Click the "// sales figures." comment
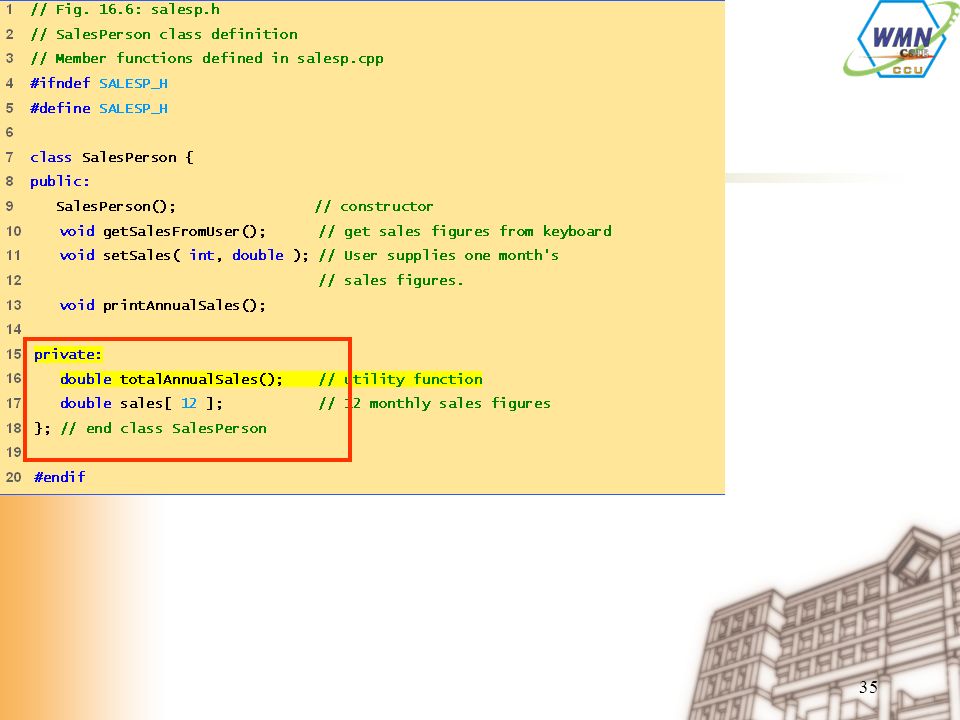Image resolution: width=960 pixels, height=720 pixels. click(x=391, y=280)
